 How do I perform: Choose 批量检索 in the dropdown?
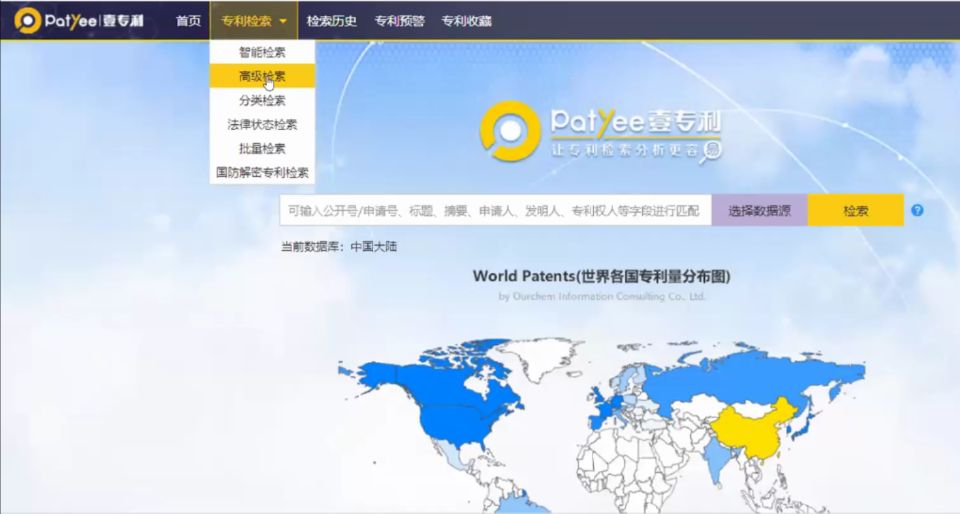click(262, 149)
